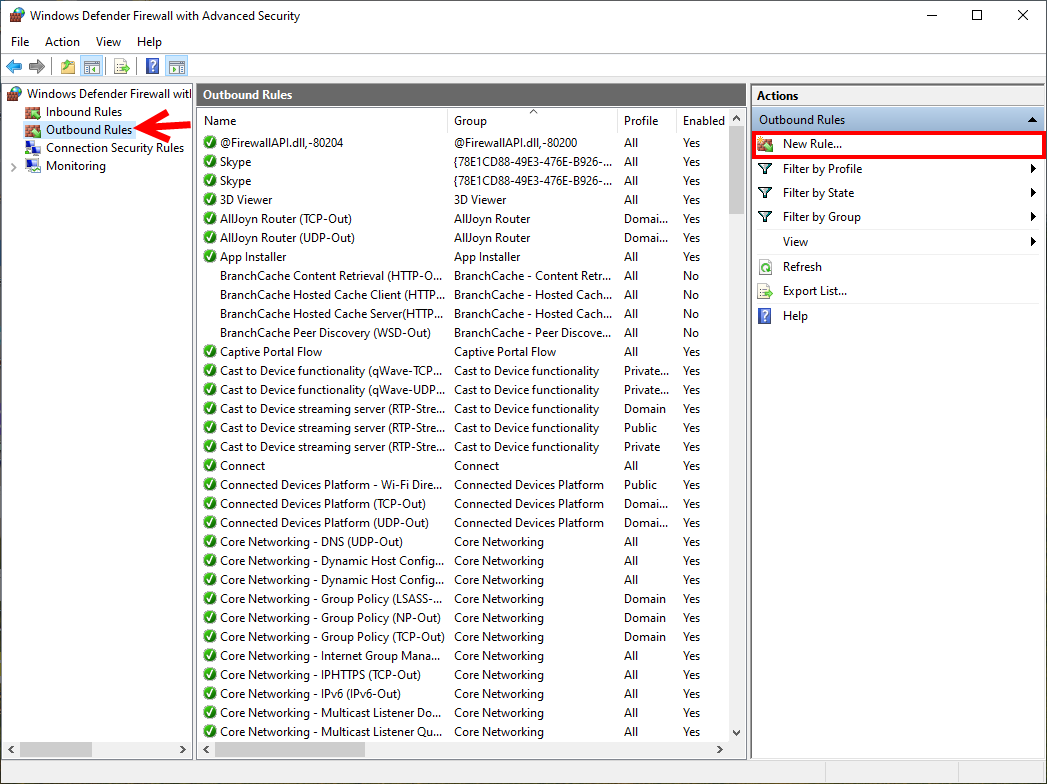Viewport: 1047px width, 784px height.
Task: Open the Help menu in menu bar
Action: (150, 41)
